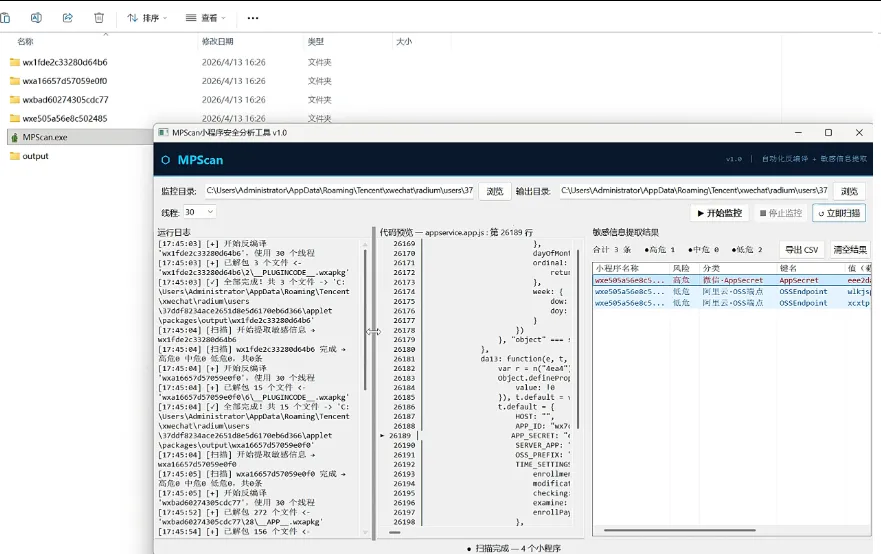Viewport: 881px width, 554px height.
Task: Click the ●低危 2 count label
Action: [747, 249]
